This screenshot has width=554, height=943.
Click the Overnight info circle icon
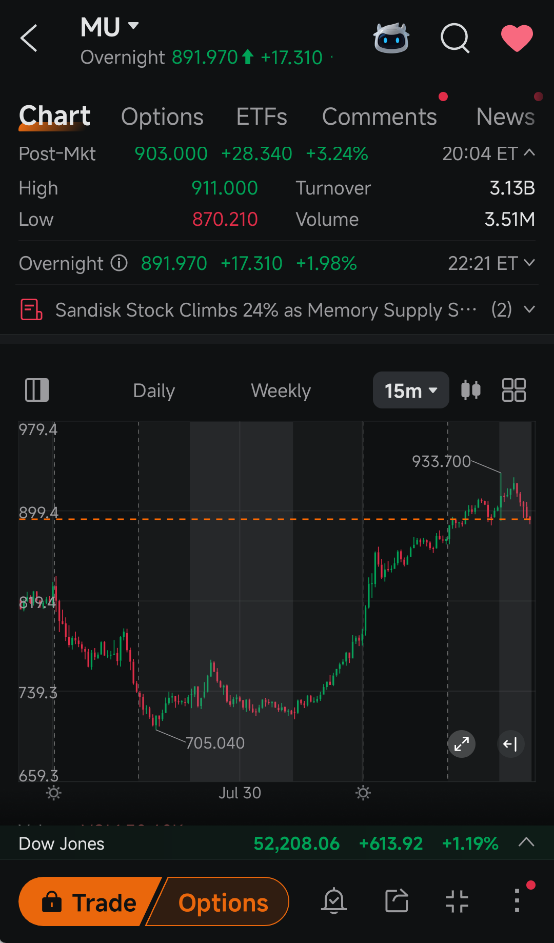tap(119, 263)
